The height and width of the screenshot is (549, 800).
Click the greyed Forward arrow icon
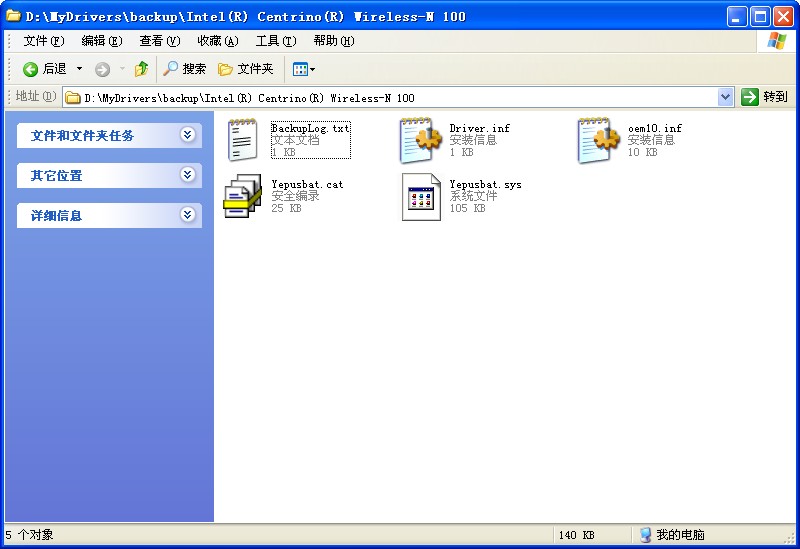103,69
